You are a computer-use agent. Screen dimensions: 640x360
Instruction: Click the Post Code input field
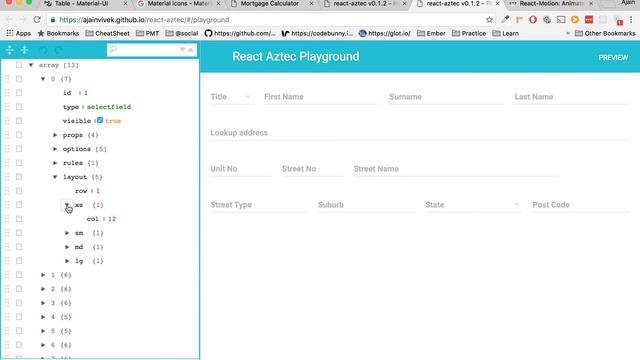[x=581, y=204]
